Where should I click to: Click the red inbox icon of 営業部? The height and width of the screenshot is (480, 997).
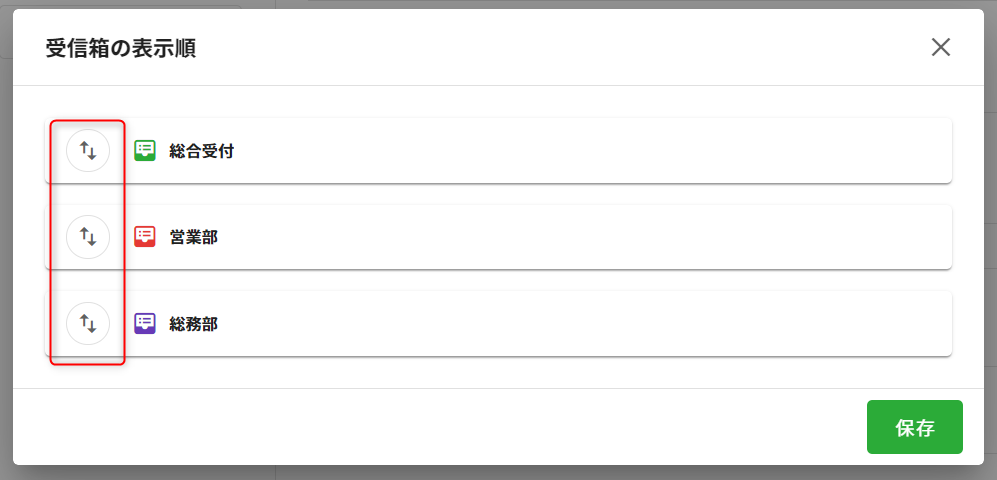pos(145,237)
